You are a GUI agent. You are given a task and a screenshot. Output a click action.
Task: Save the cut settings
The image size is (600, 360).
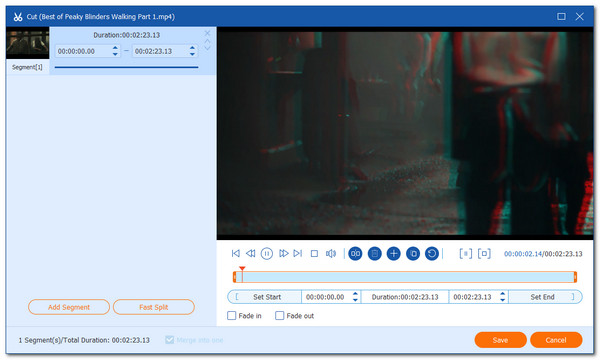(500, 340)
